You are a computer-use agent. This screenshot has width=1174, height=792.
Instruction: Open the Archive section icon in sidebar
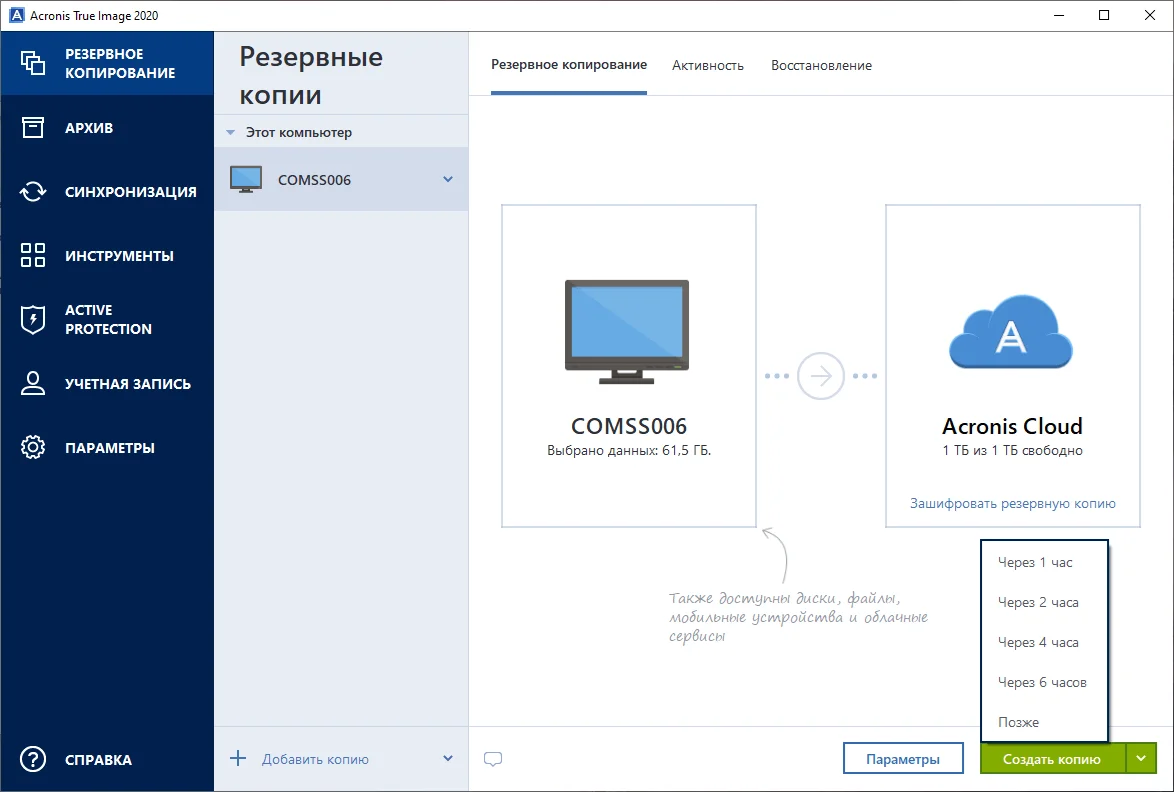pos(33,127)
